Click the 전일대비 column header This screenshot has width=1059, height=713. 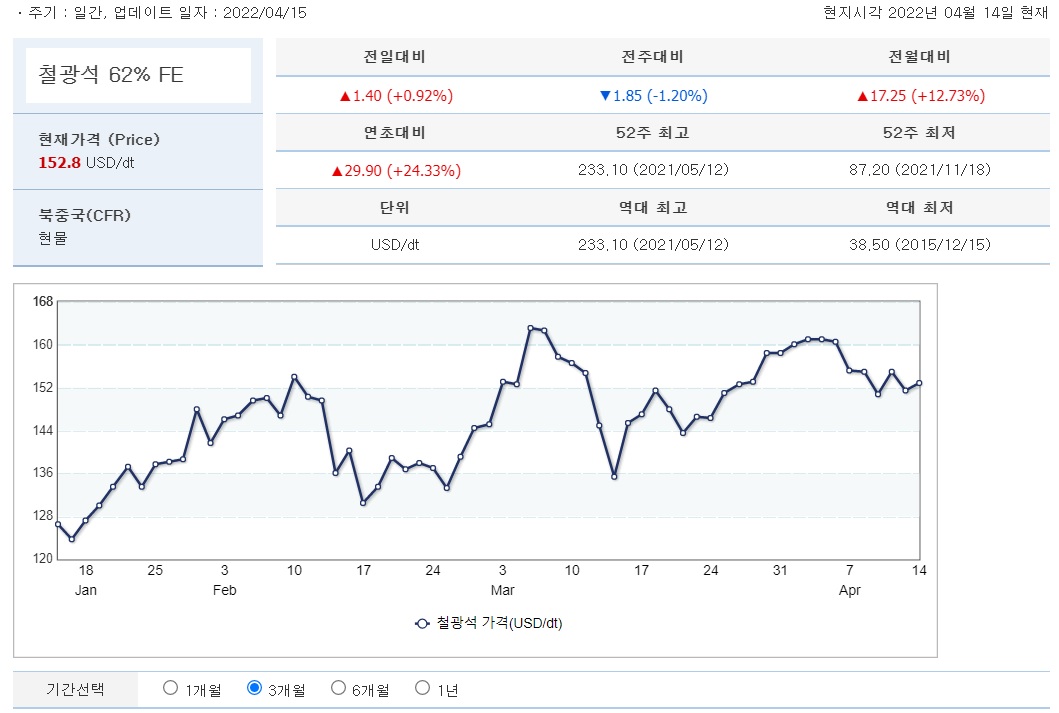coord(394,57)
